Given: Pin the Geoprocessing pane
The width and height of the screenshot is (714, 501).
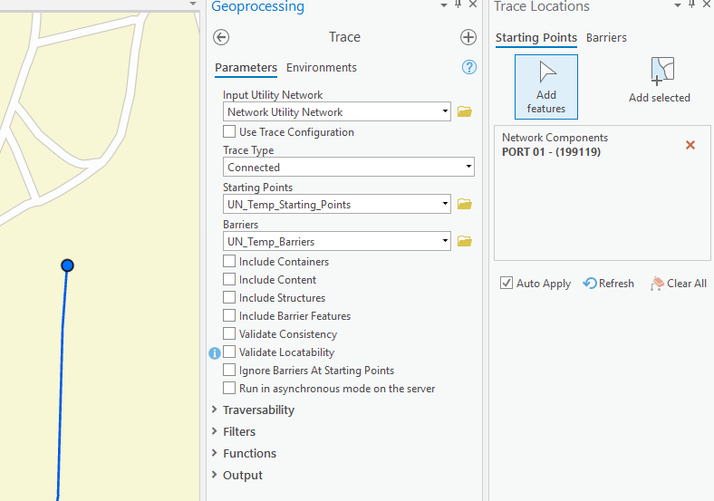Looking at the screenshot, I should pyautogui.click(x=458, y=5).
